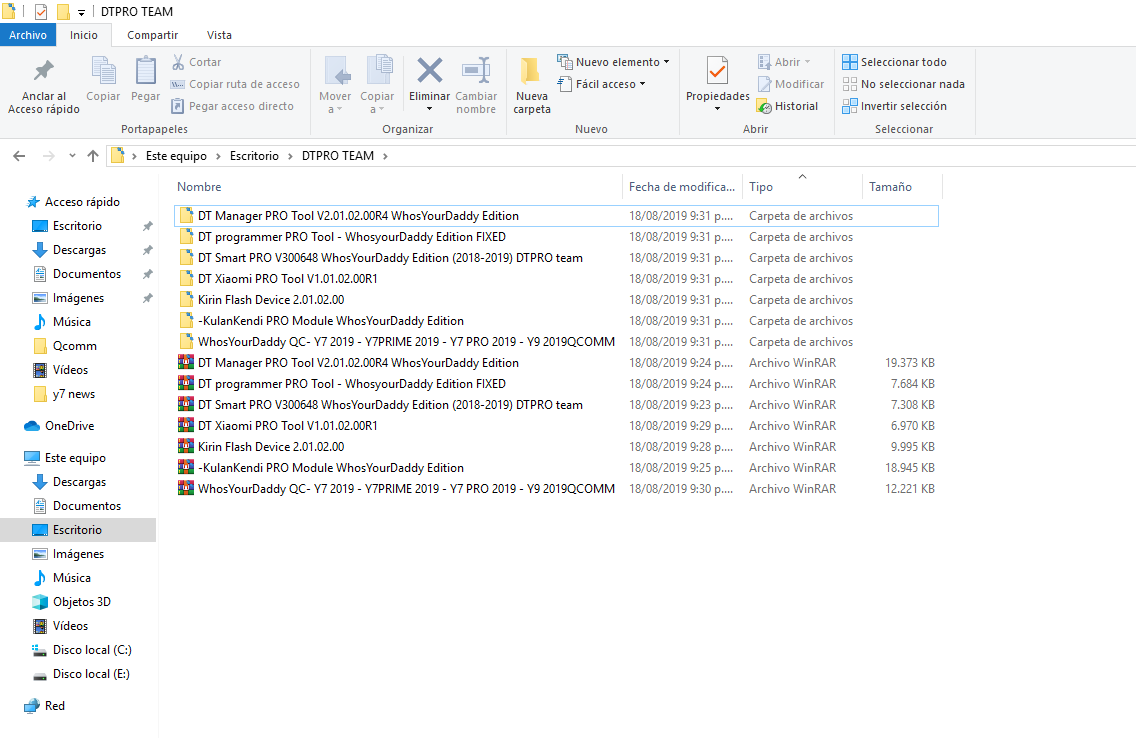Click the Cortar scissors icon
This screenshot has width=1136, height=738.
pos(178,62)
